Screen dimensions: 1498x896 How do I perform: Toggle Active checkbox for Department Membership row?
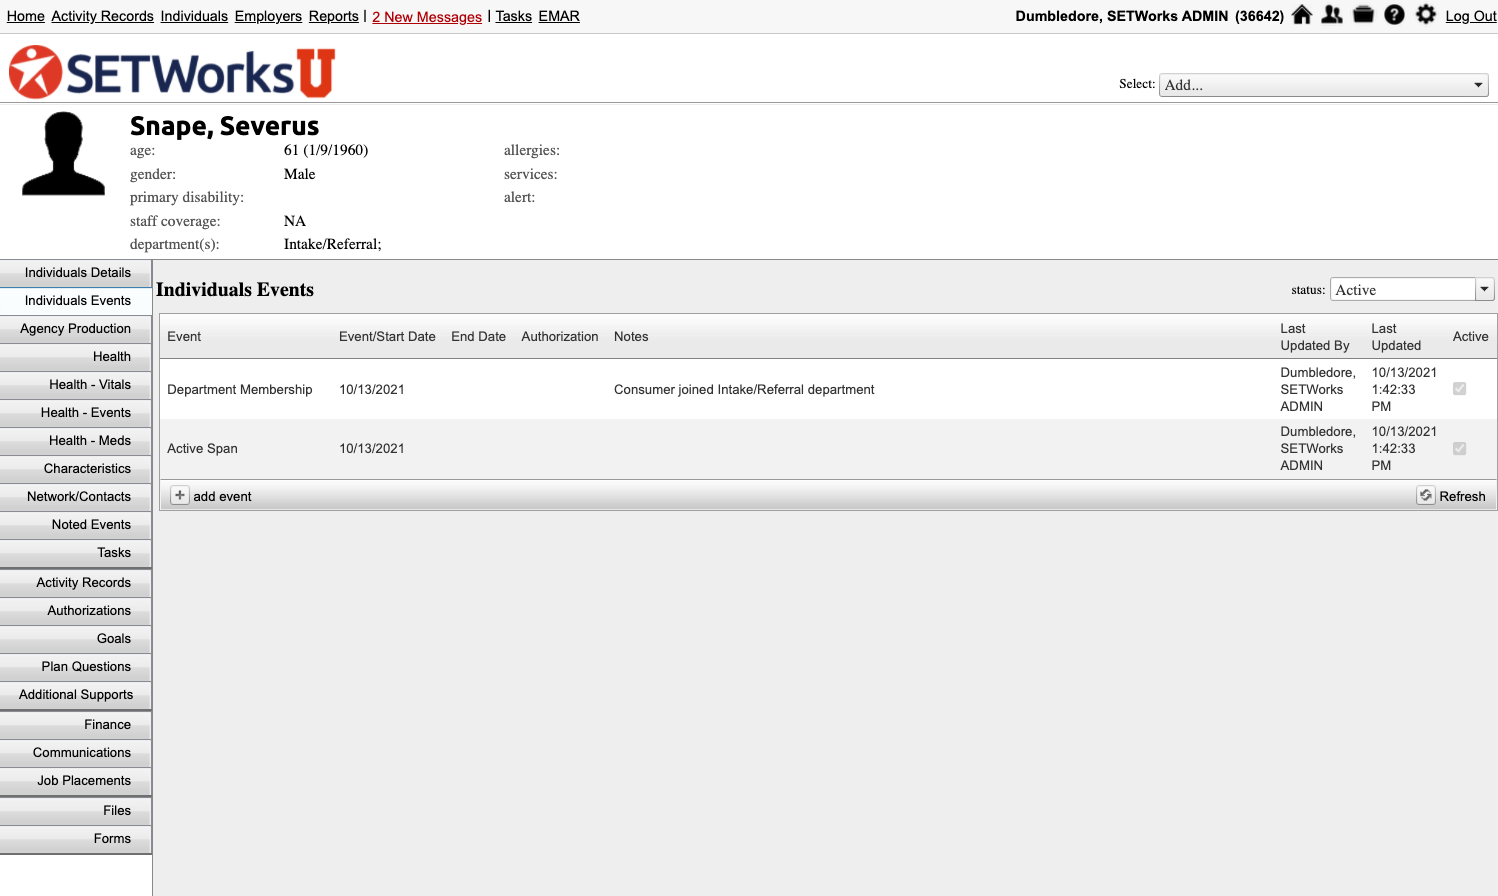pos(1459,389)
